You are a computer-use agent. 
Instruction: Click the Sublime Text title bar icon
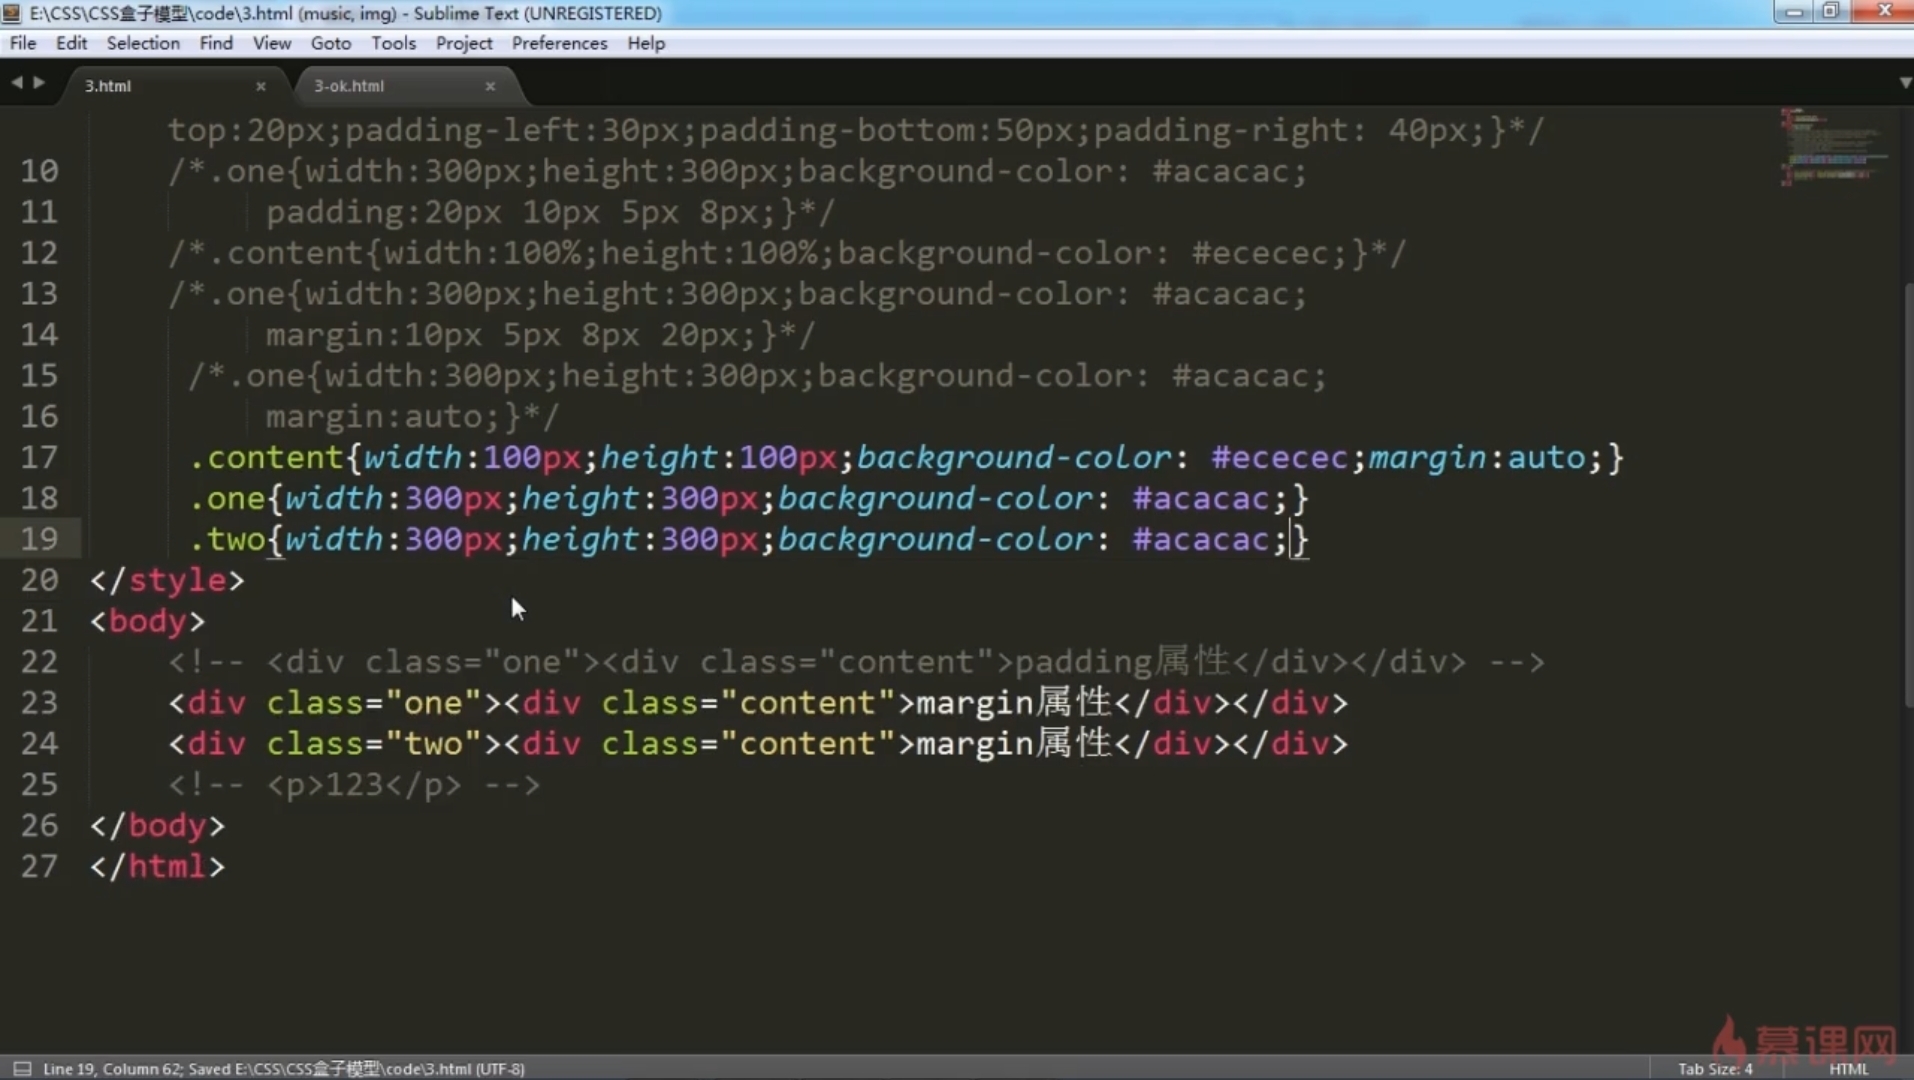pyautogui.click(x=12, y=13)
